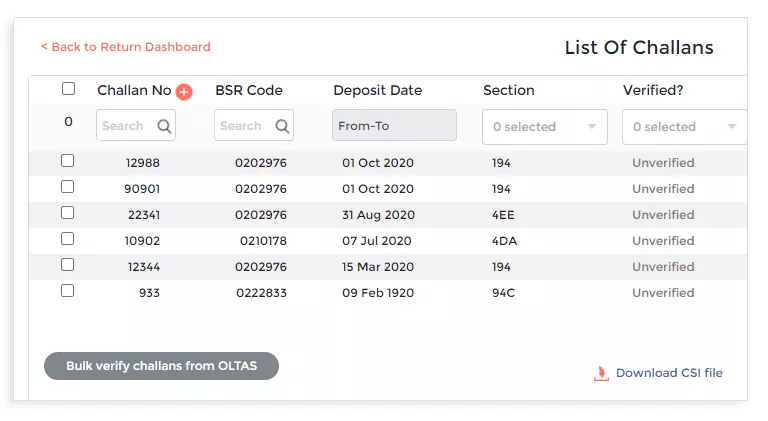The width and height of the screenshot is (768, 421).
Task: Click Unverified status for challan 12344
Action: pos(662,267)
